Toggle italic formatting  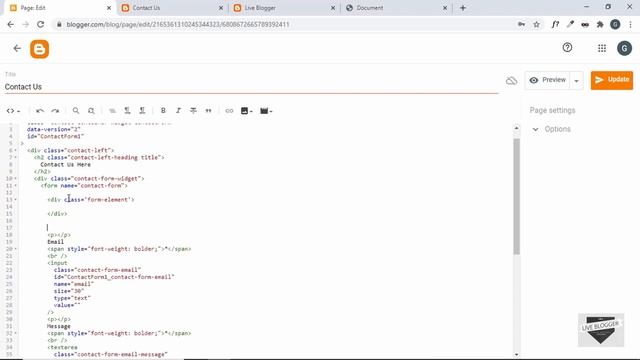point(178,111)
